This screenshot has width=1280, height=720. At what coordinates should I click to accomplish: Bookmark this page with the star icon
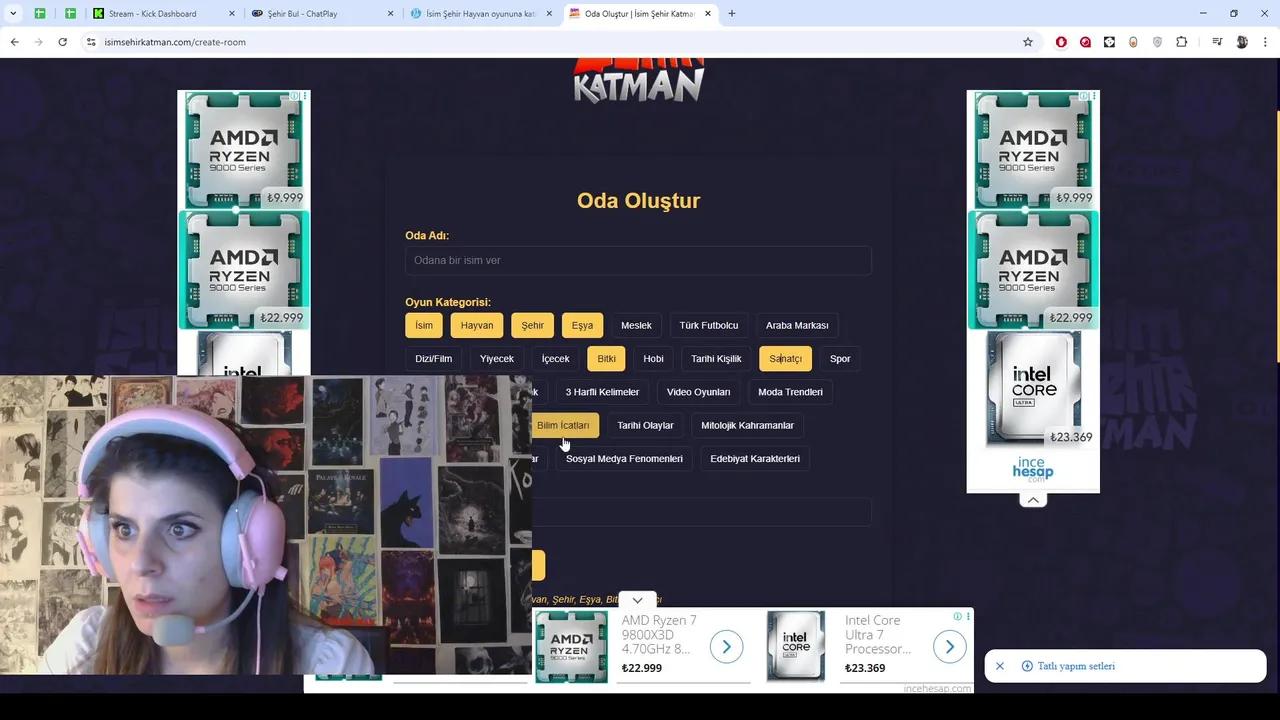[x=1027, y=42]
